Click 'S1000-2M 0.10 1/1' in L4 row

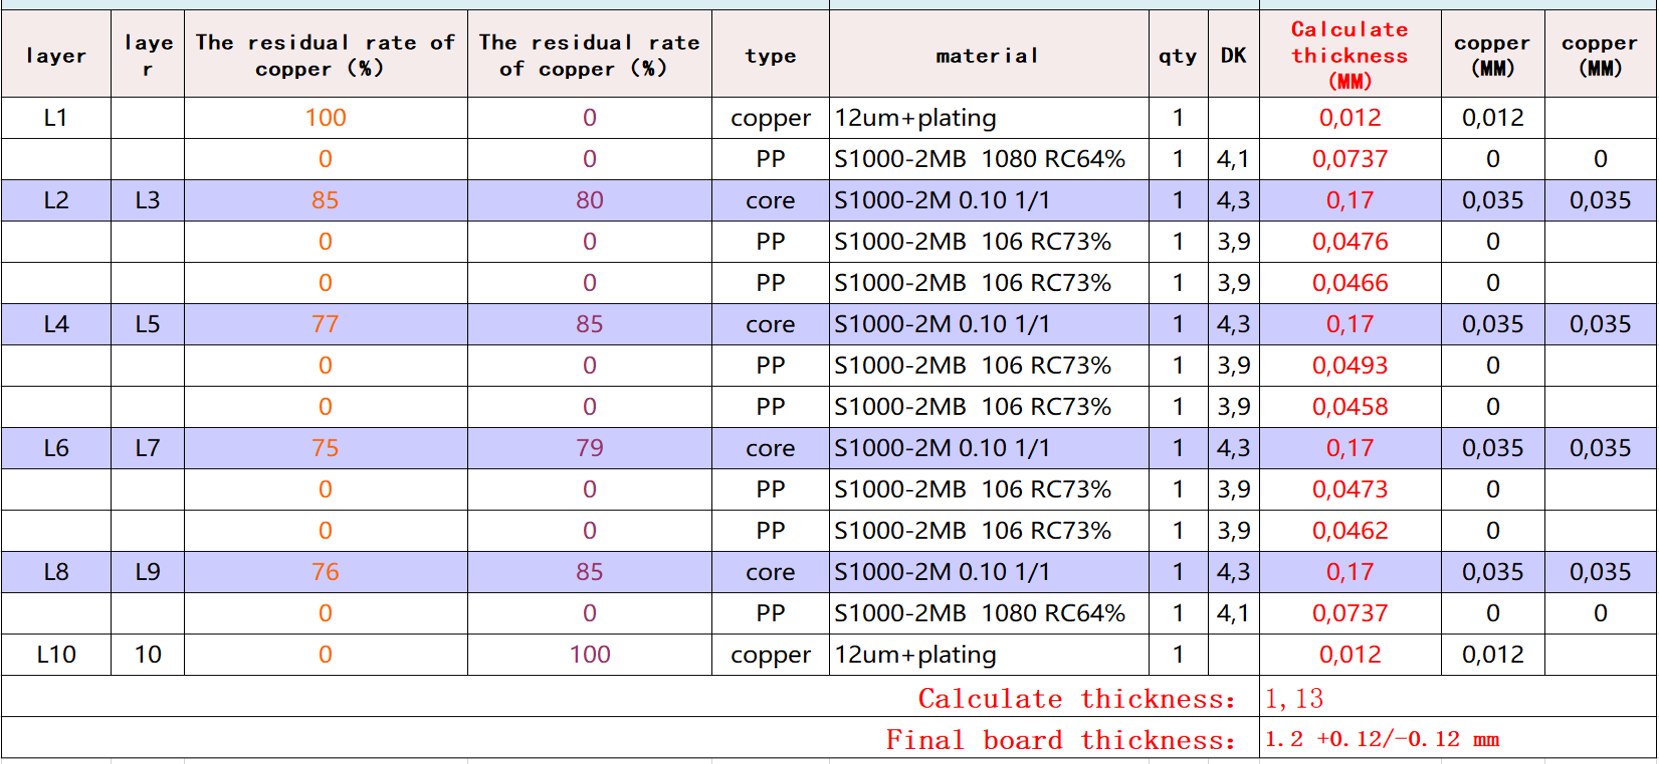[x=942, y=324]
